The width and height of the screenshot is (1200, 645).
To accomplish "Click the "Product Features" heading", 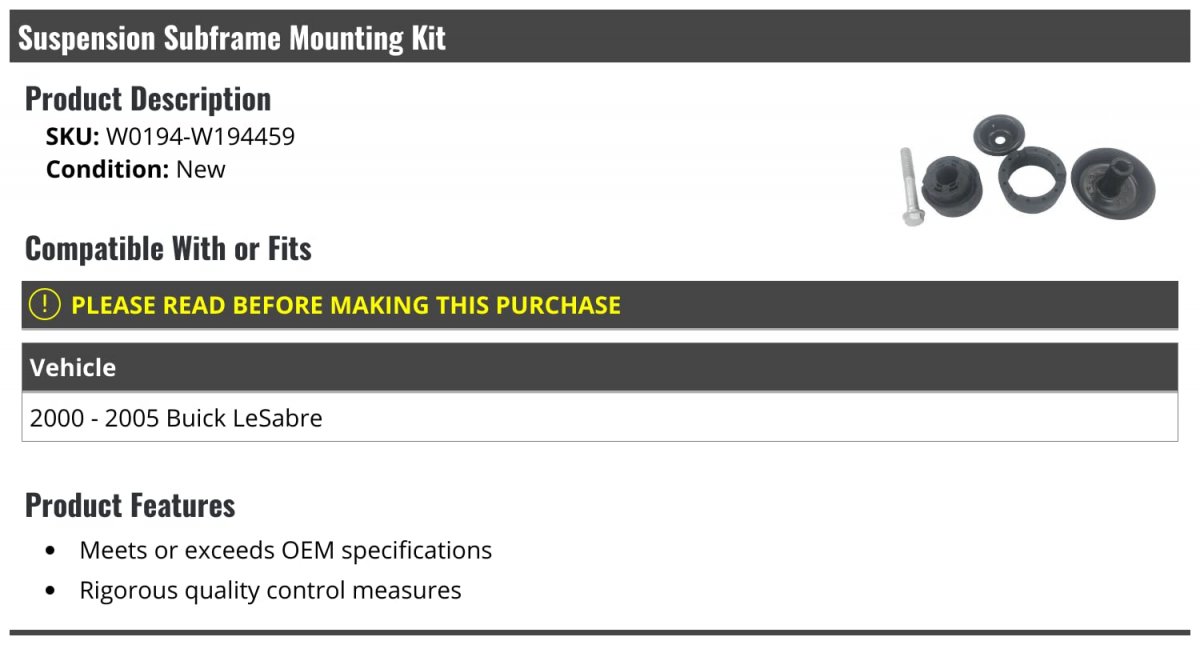I will [x=130, y=505].
